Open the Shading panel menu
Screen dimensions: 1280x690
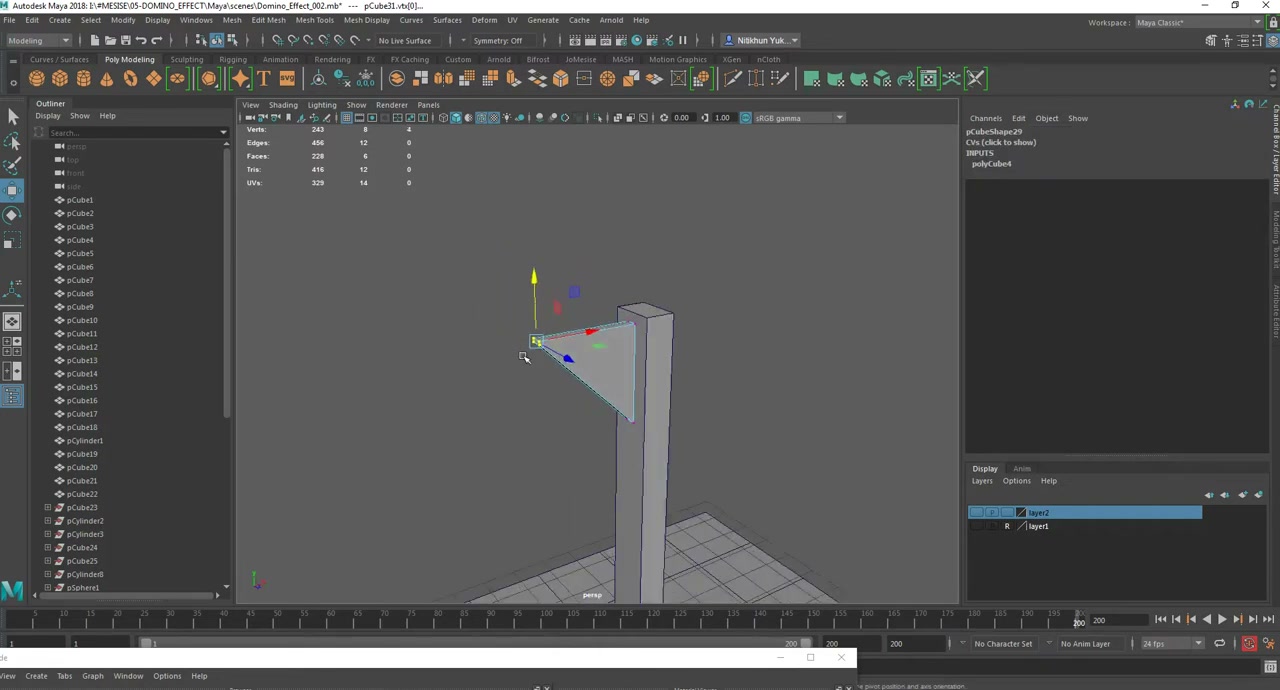pos(283,105)
